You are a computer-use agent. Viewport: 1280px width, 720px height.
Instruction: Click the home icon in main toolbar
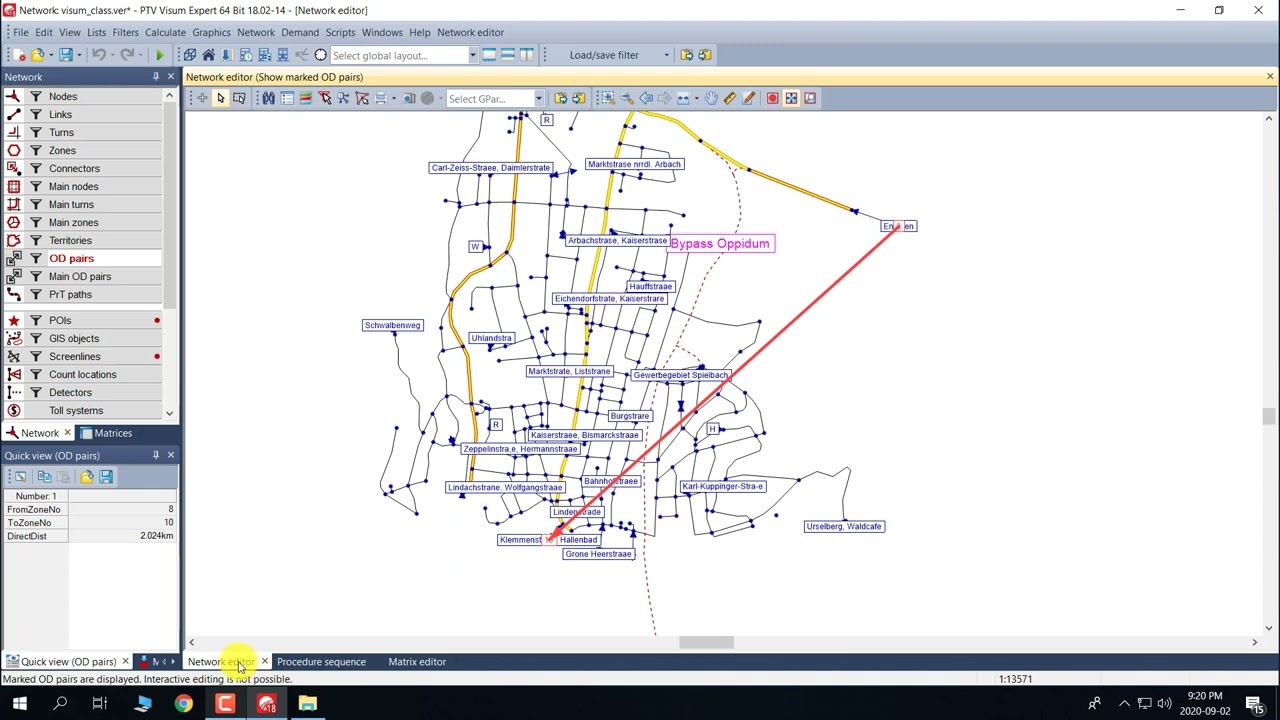point(208,55)
